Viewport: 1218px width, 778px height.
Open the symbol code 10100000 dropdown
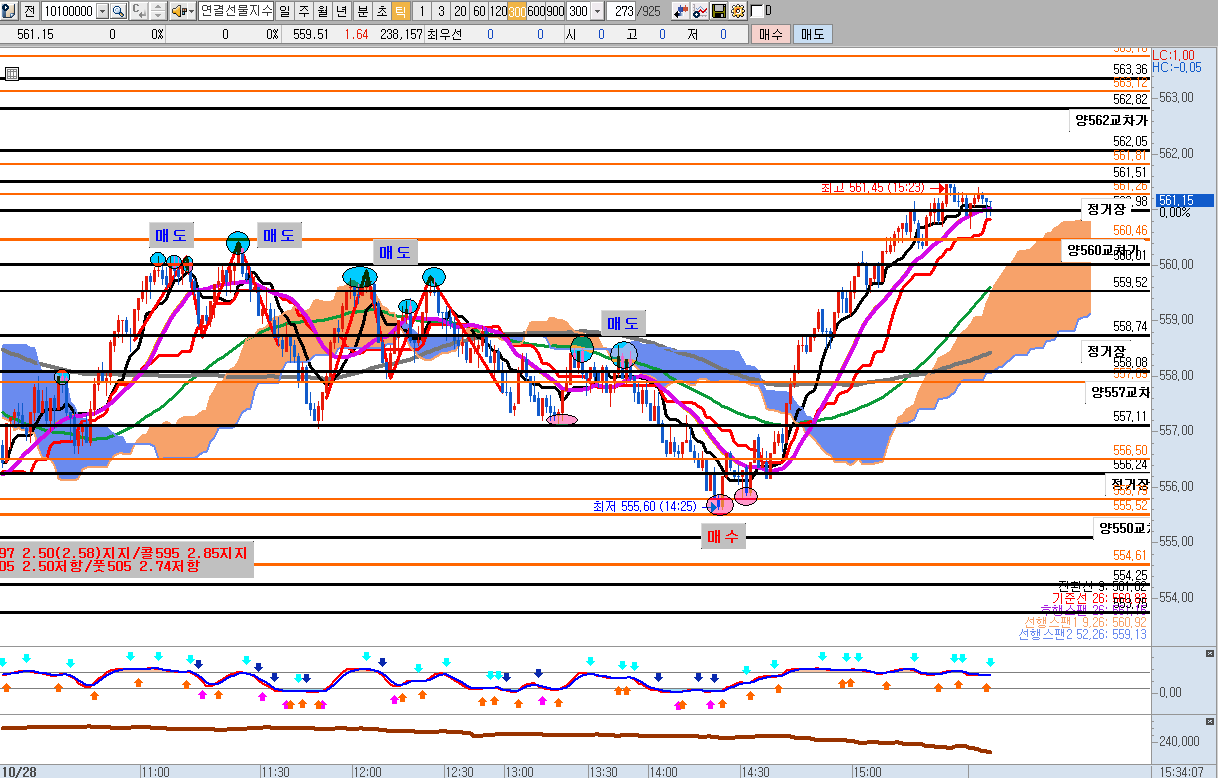pyautogui.click(x=102, y=11)
